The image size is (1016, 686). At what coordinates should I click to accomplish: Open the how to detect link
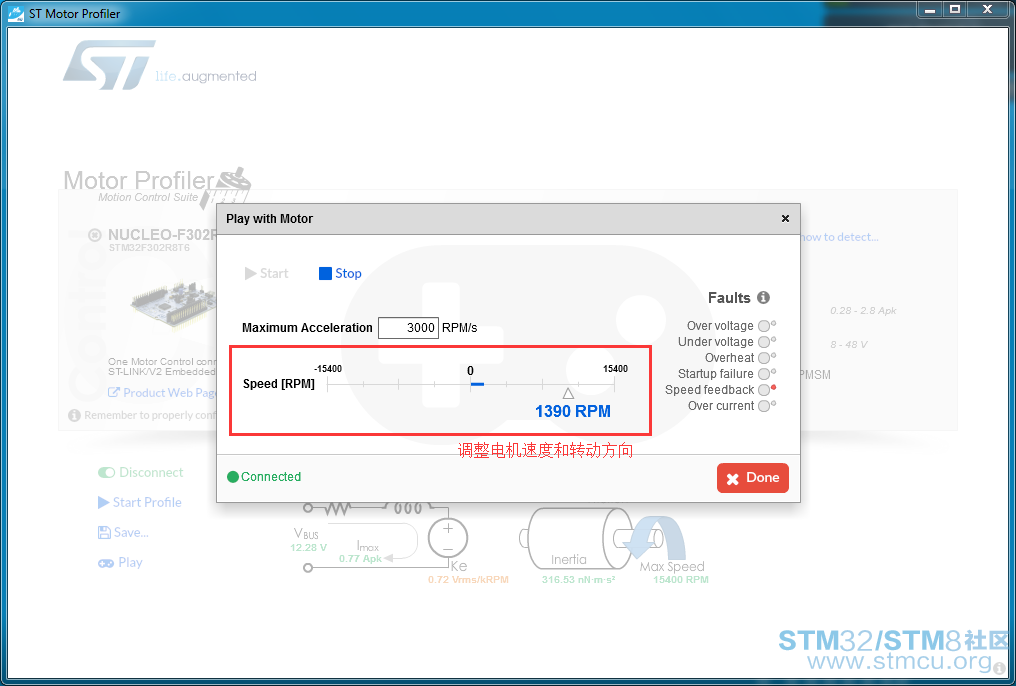point(840,237)
